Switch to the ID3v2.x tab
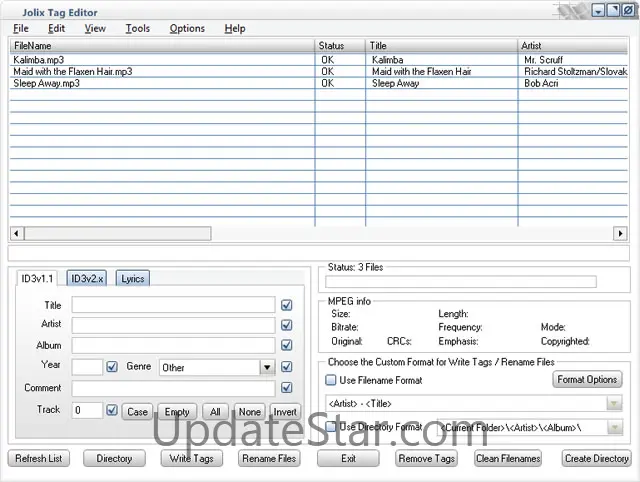 [x=87, y=279]
